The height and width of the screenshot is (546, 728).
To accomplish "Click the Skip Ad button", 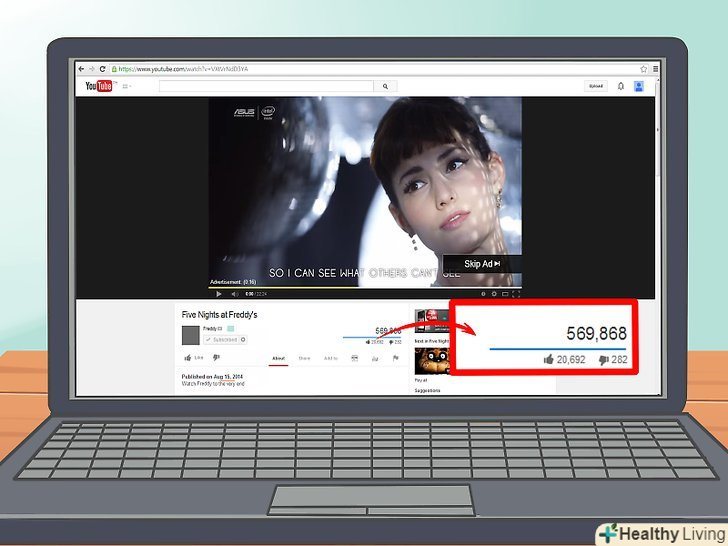I will point(482,264).
